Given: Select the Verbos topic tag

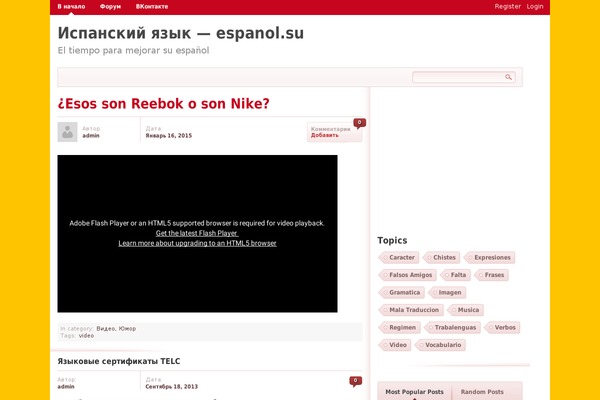Looking at the screenshot, I should (502, 328).
